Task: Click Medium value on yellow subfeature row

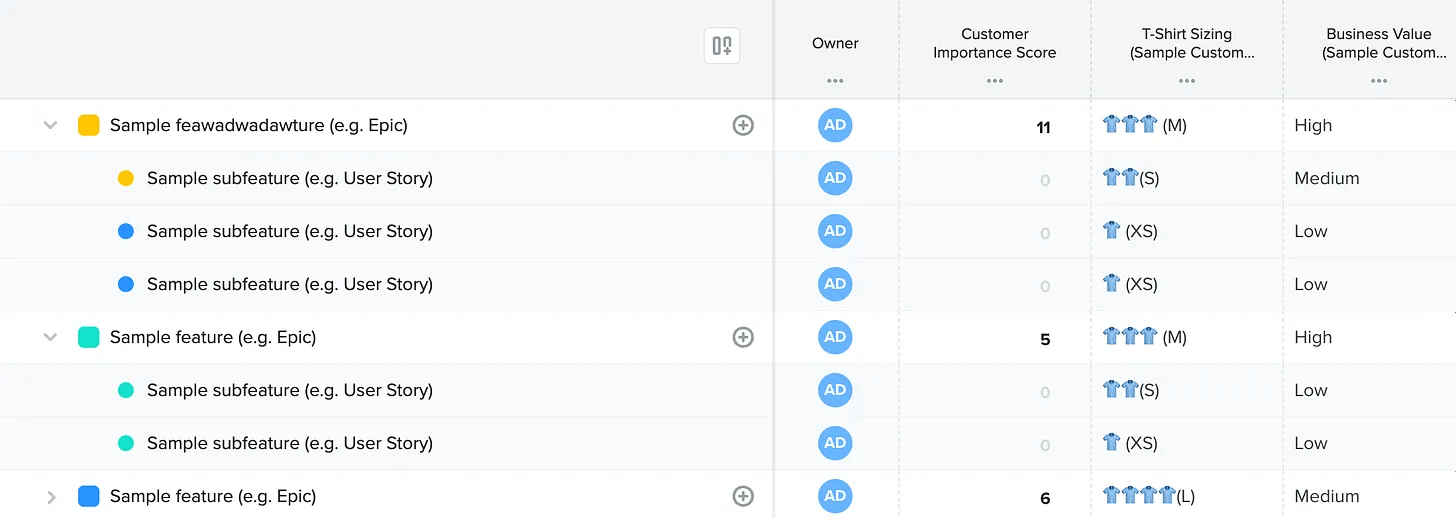Action: [x=1327, y=178]
